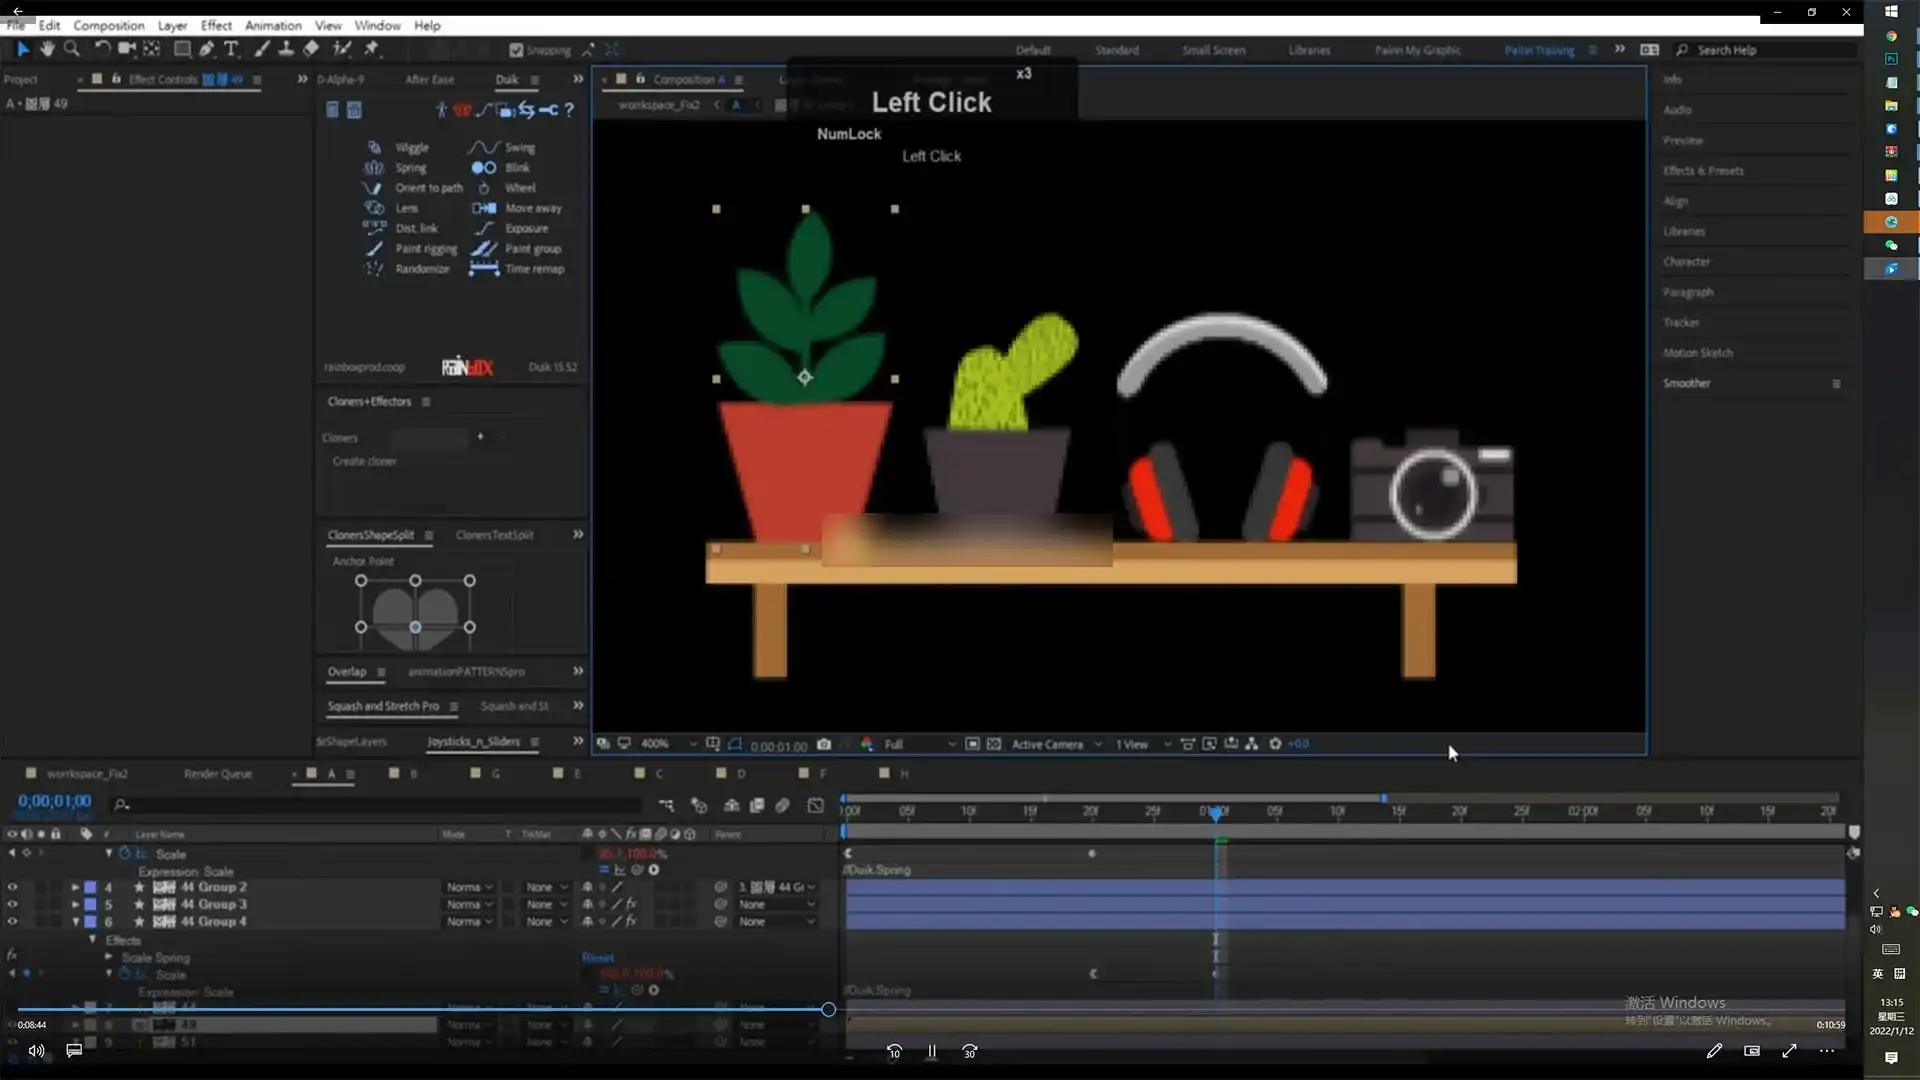Screen dimensions: 1920x1080
Task: Hide layer 44 Group 3 with eye
Action: (x=12, y=904)
